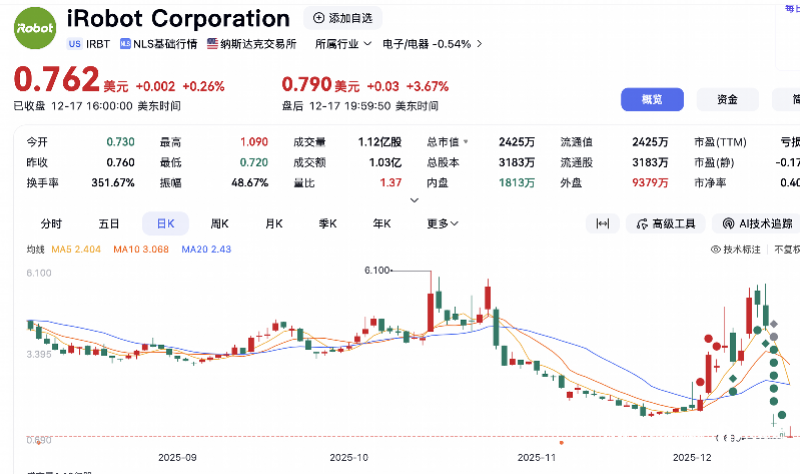The width and height of the screenshot is (800, 474).
Task: Switch to the 资金 tab
Action: tap(727, 99)
